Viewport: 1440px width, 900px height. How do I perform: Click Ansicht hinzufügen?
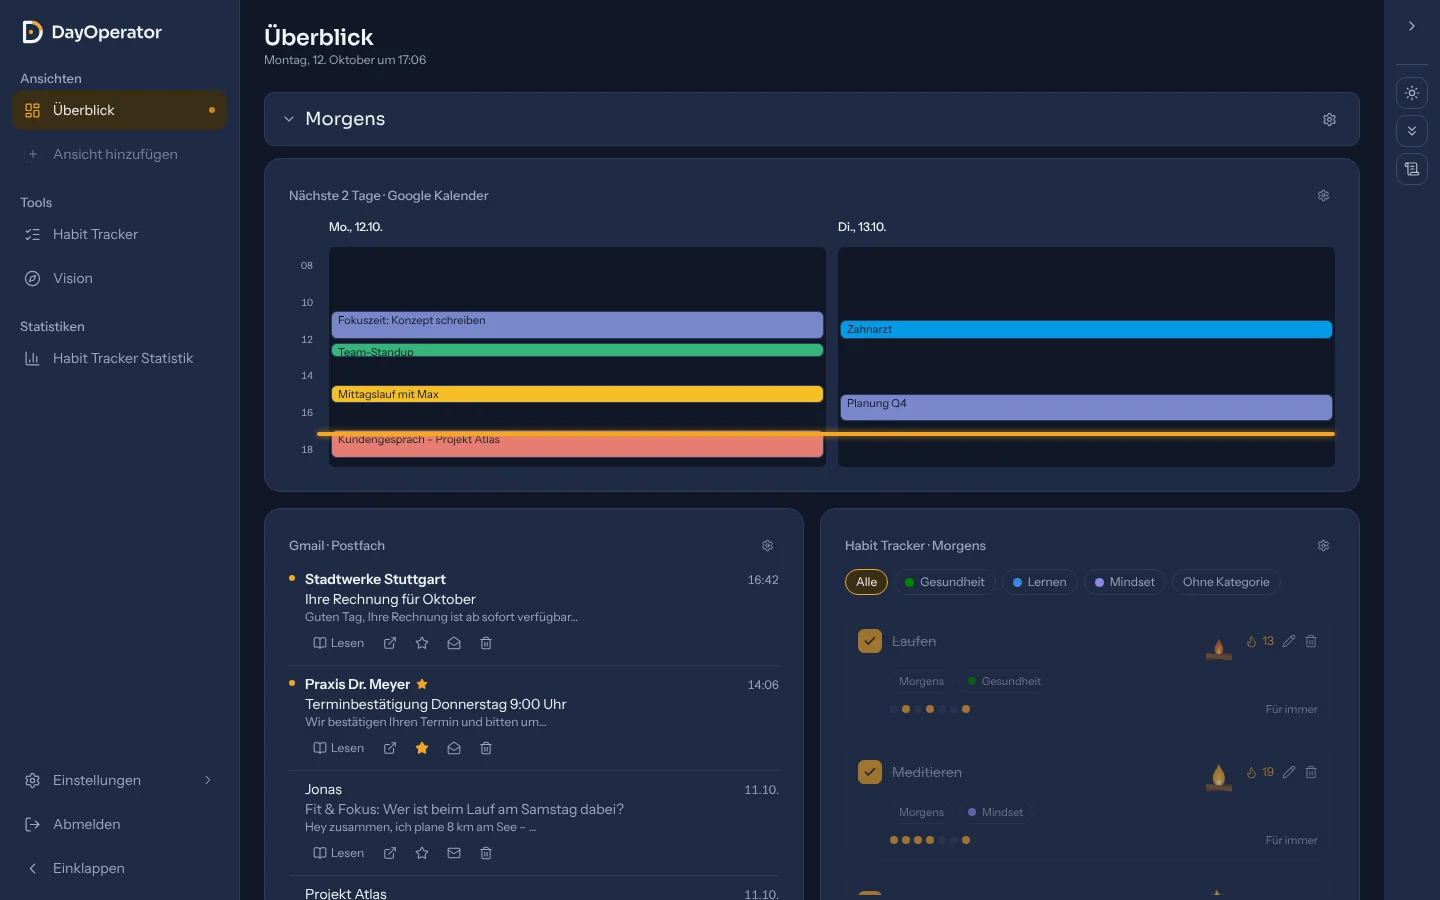119,154
